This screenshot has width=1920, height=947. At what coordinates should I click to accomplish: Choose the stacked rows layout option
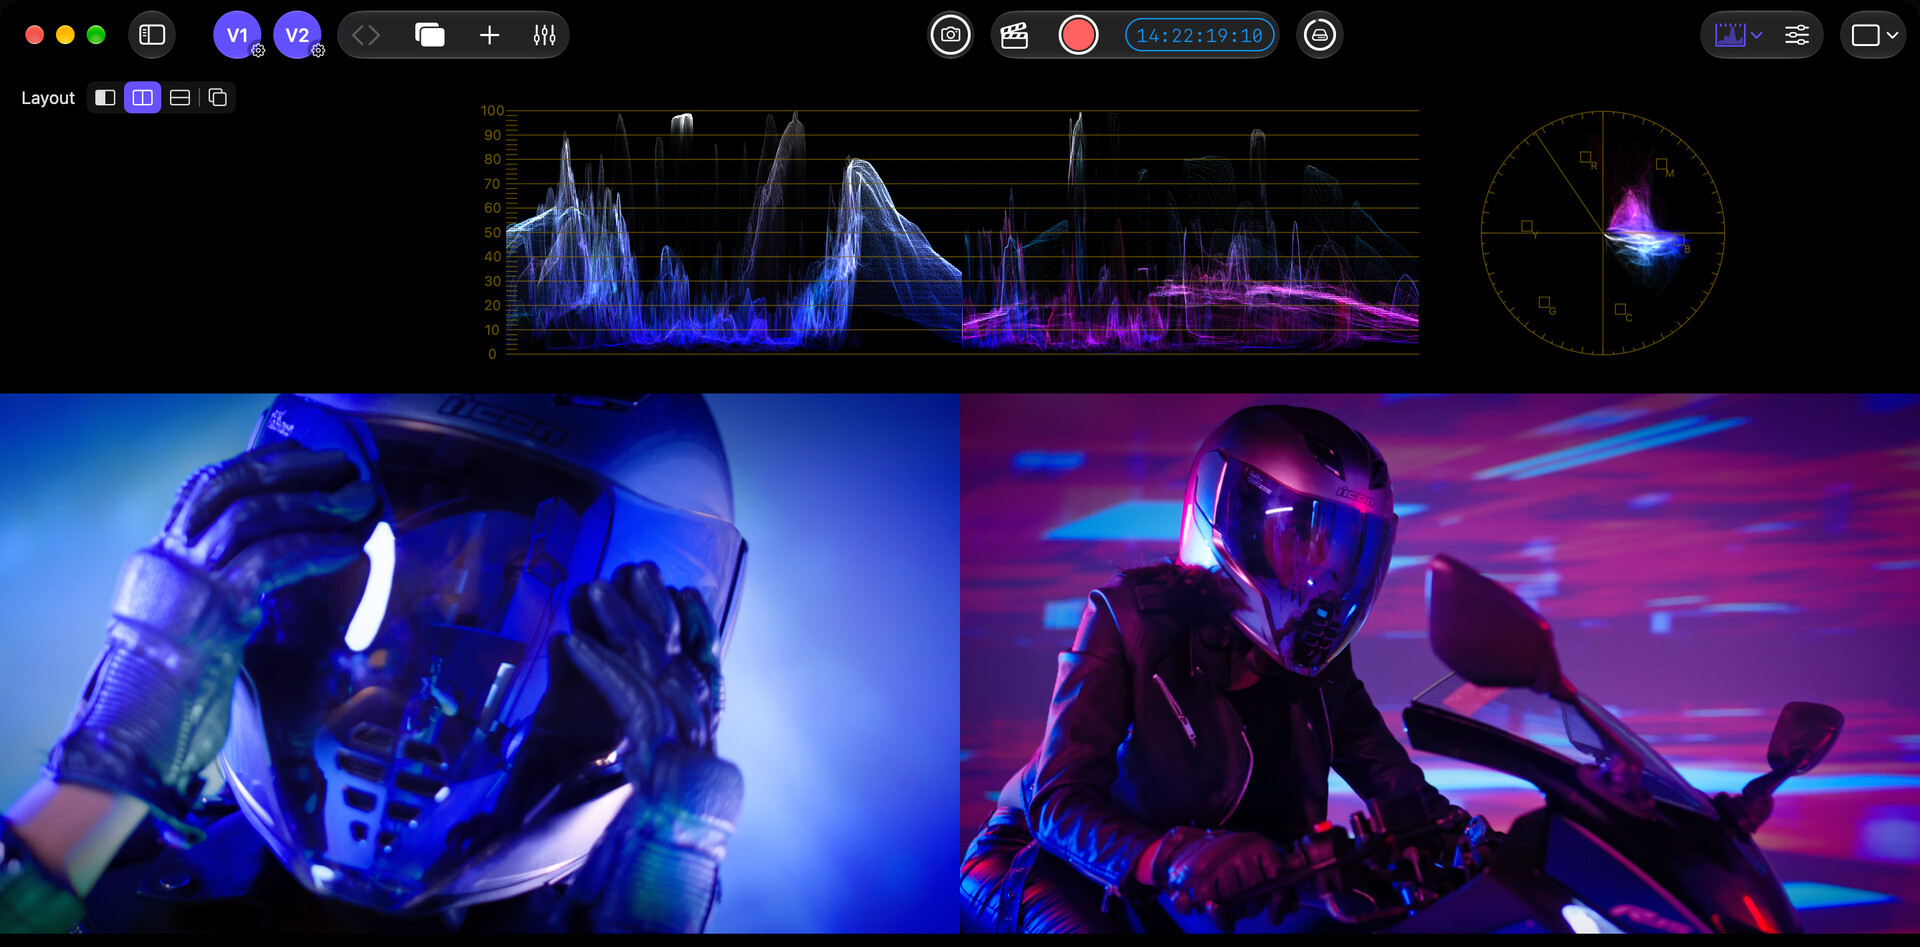[180, 97]
